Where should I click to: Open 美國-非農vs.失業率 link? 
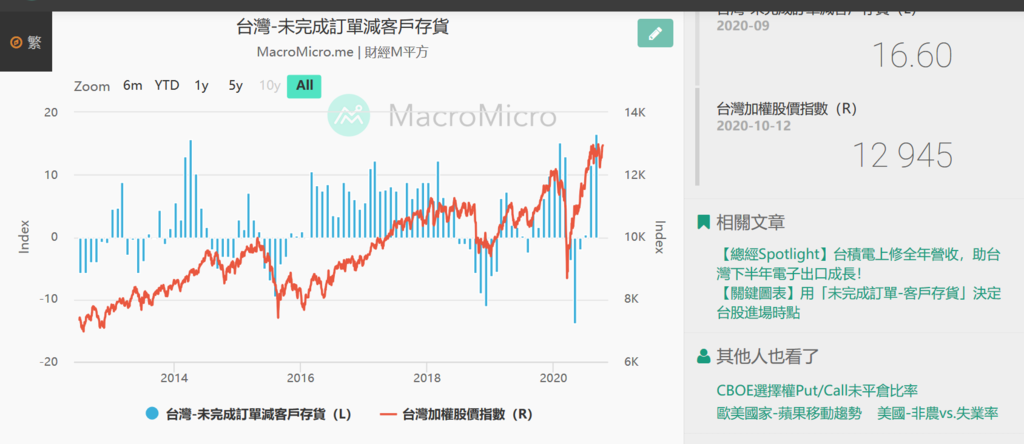[x=938, y=413]
